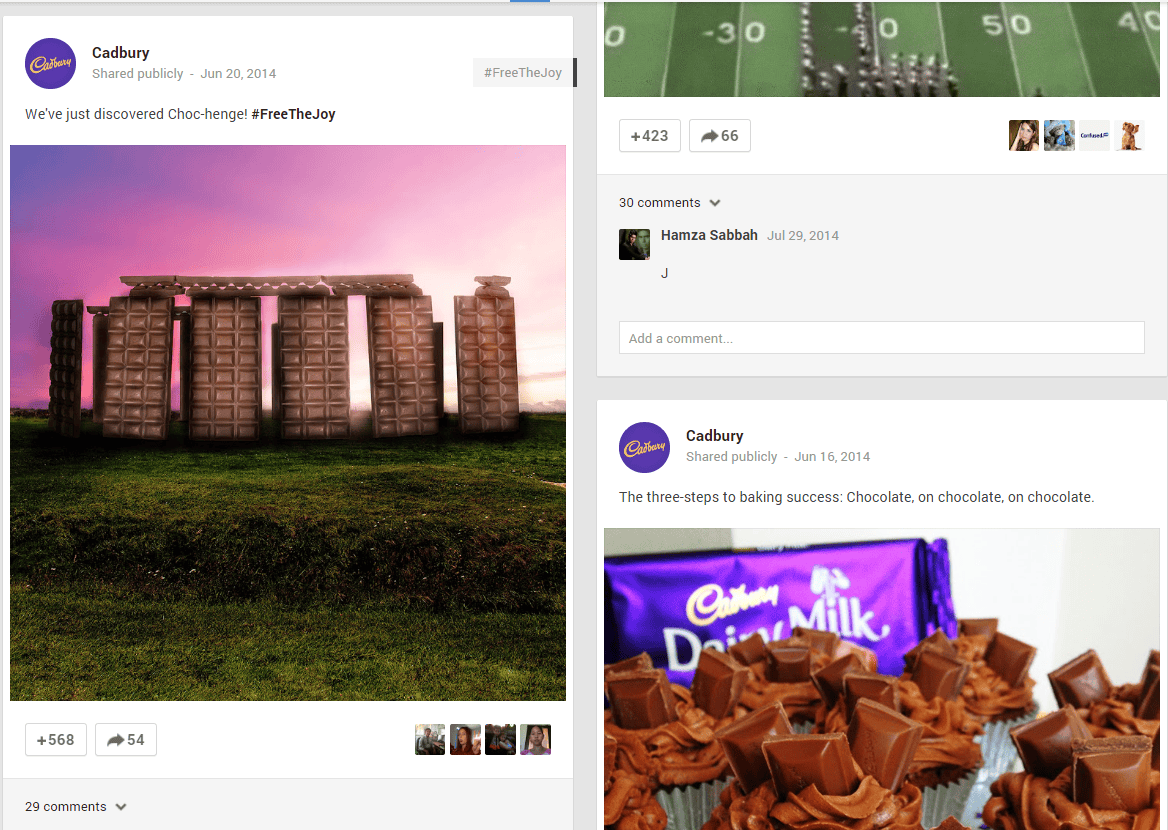This screenshot has height=830, width=1168.
Task: View the Choc-henge chocolate image
Action: 288,422
